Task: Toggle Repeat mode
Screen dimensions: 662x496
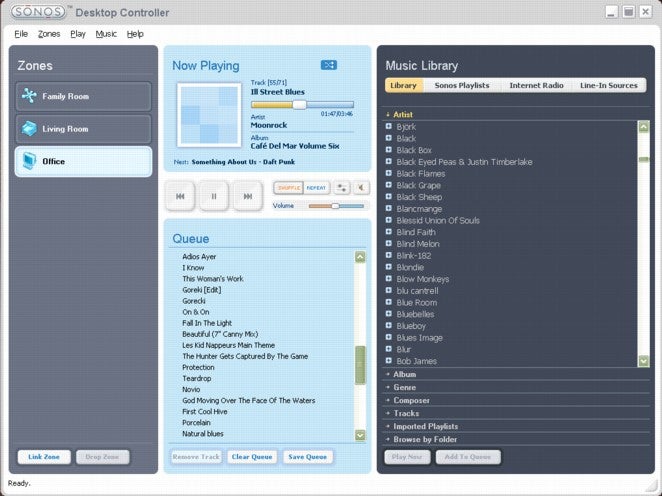Action: 316,188
